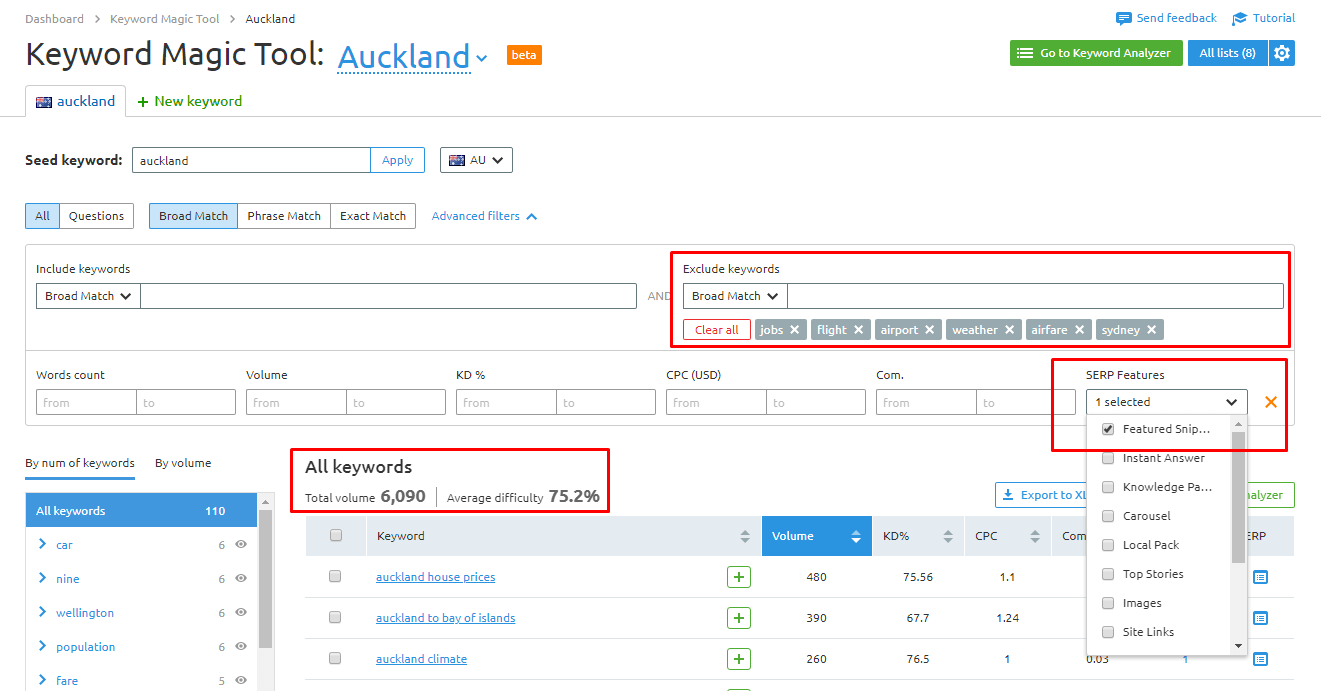Switch to the Questions tab

pos(96,215)
